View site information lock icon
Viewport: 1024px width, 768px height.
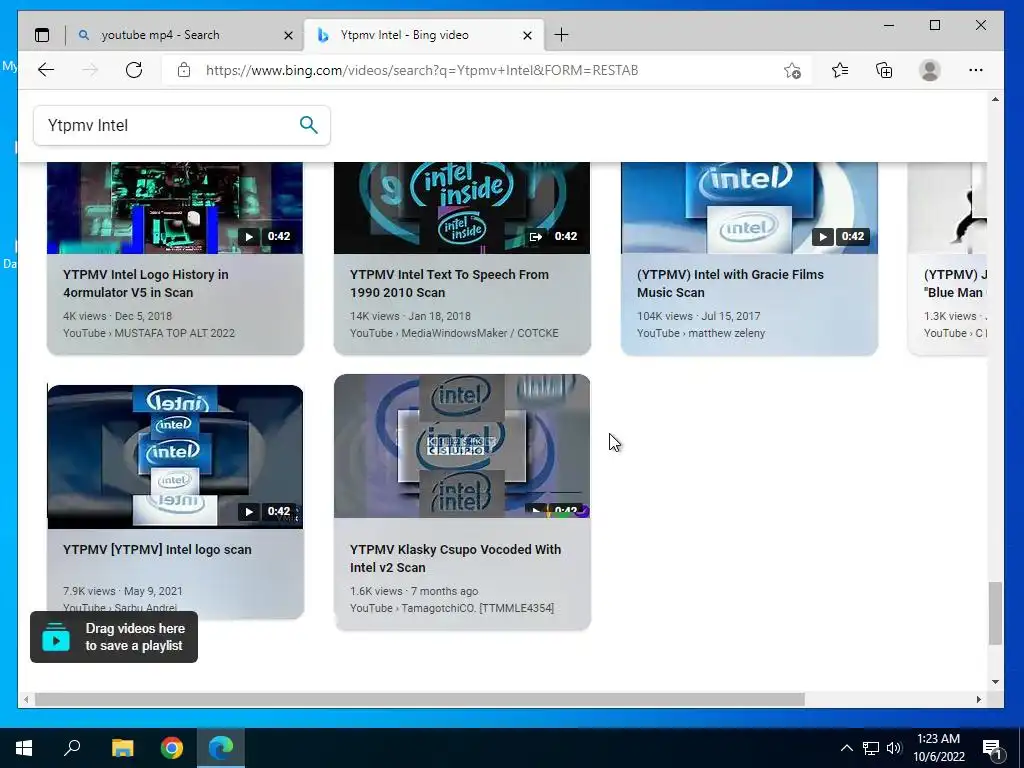184,70
